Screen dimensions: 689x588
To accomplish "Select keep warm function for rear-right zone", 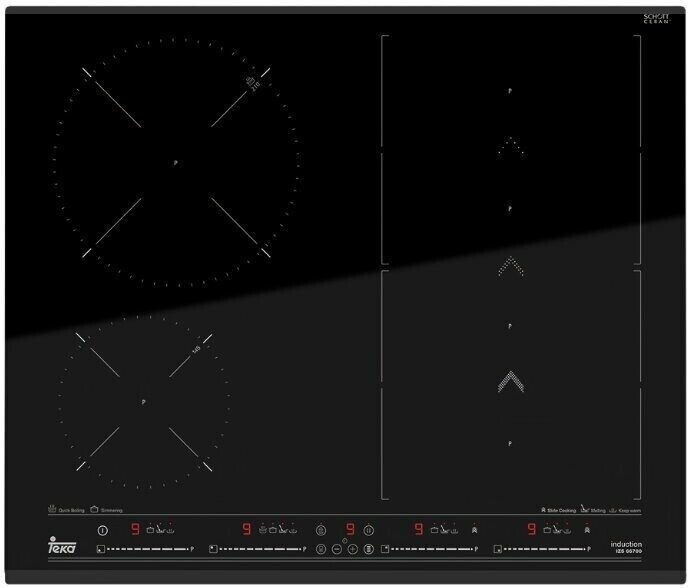I will point(454,531).
